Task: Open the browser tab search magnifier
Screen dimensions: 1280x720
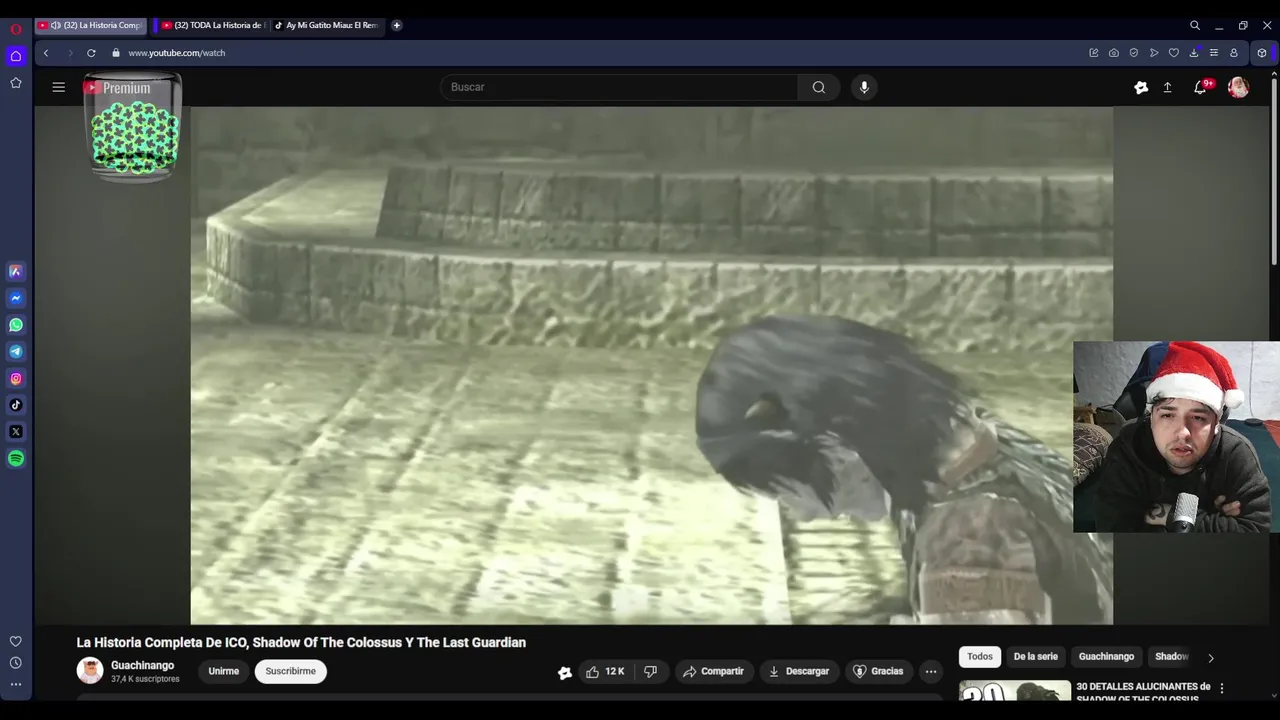Action: (1195, 25)
